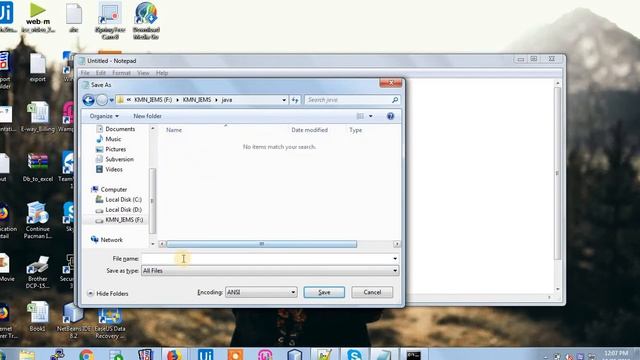
Task: Sort by the Name column header
Action: [174, 130]
